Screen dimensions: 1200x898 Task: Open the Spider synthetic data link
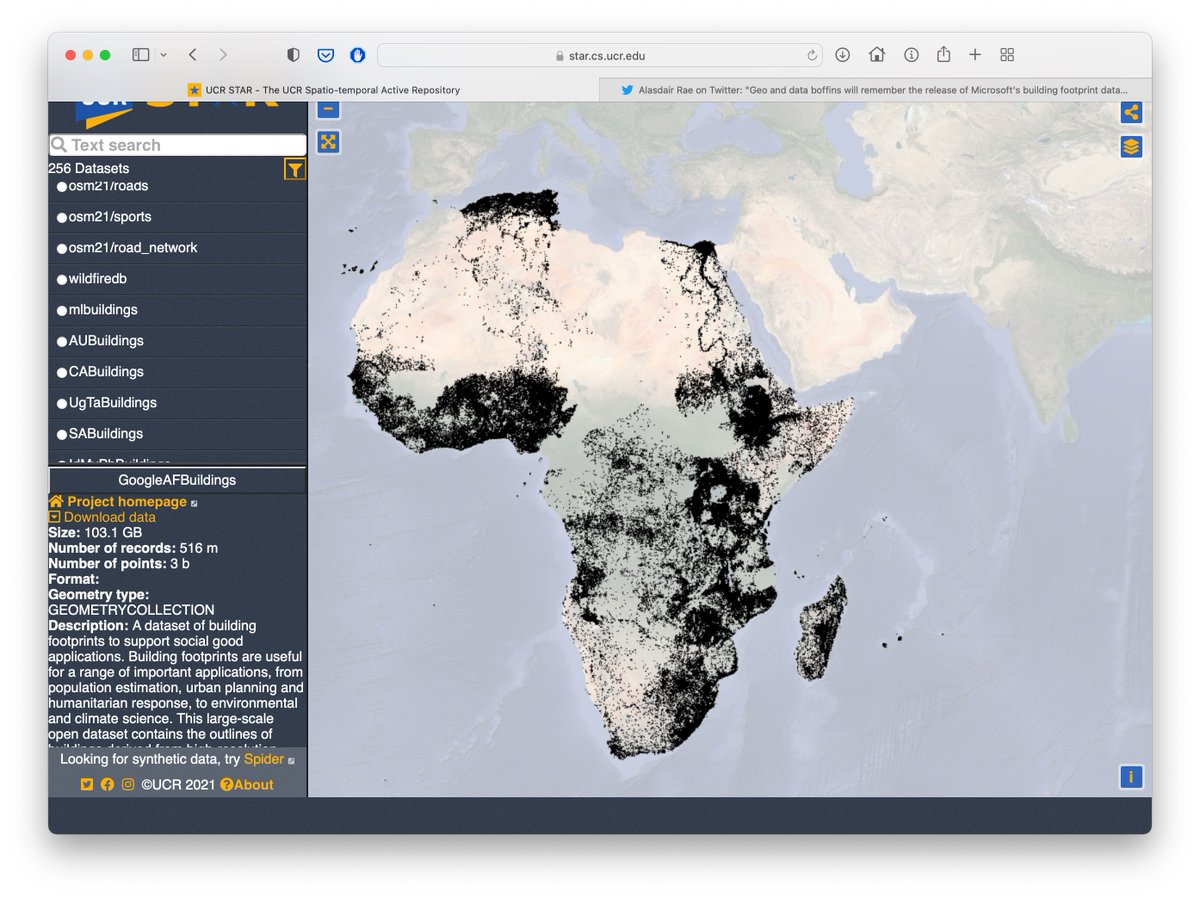(x=264, y=759)
